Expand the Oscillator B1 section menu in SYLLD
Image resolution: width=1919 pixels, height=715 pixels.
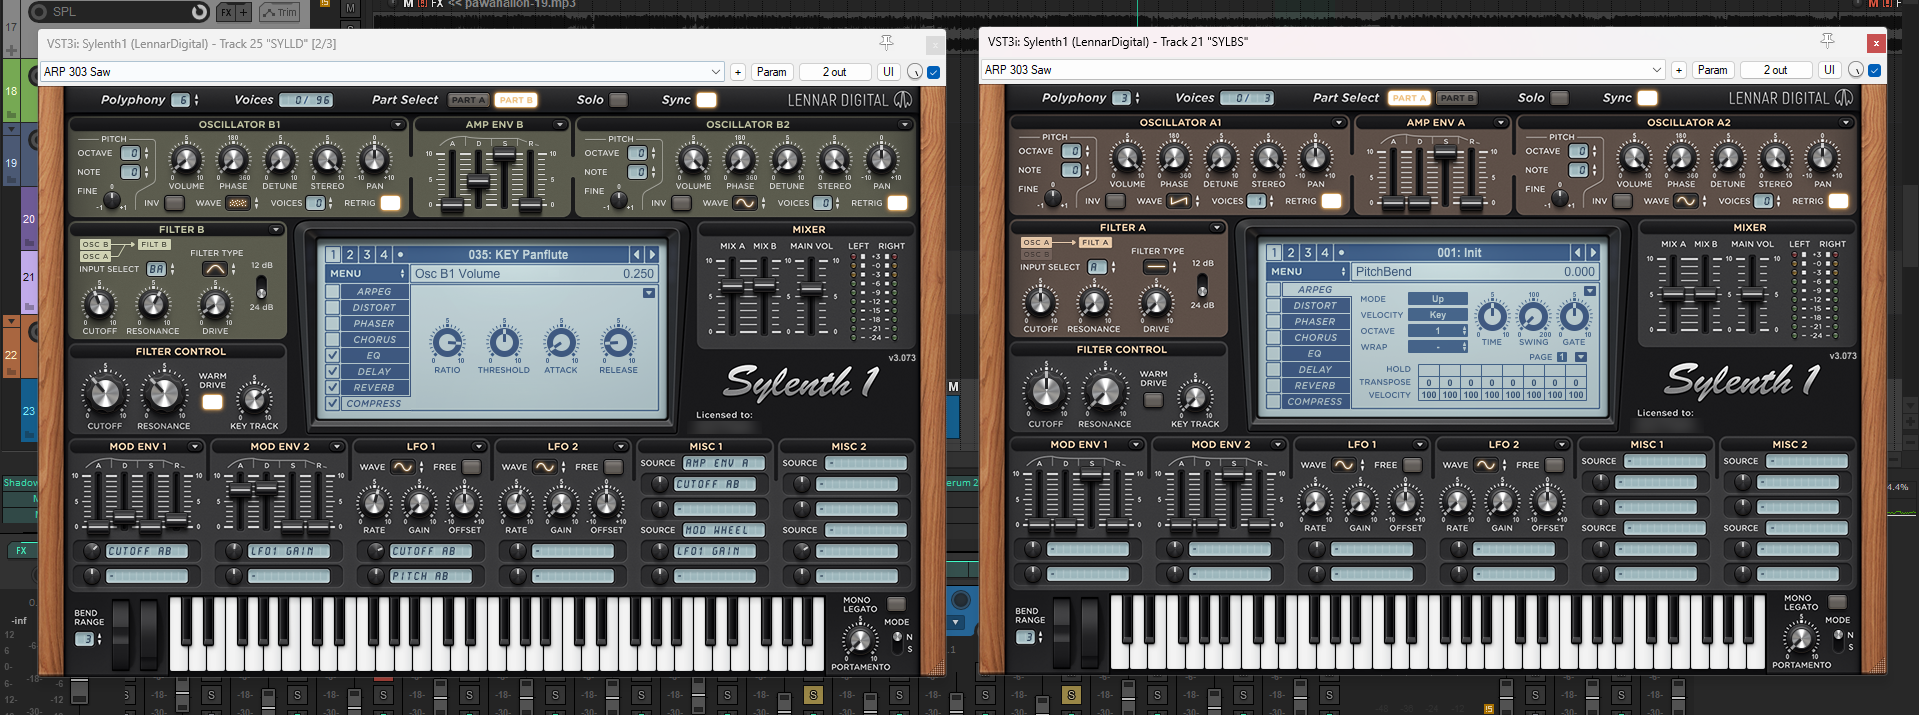click(398, 125)
